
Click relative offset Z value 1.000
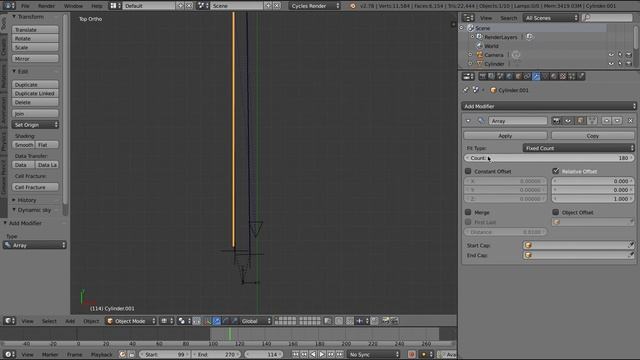593,199
